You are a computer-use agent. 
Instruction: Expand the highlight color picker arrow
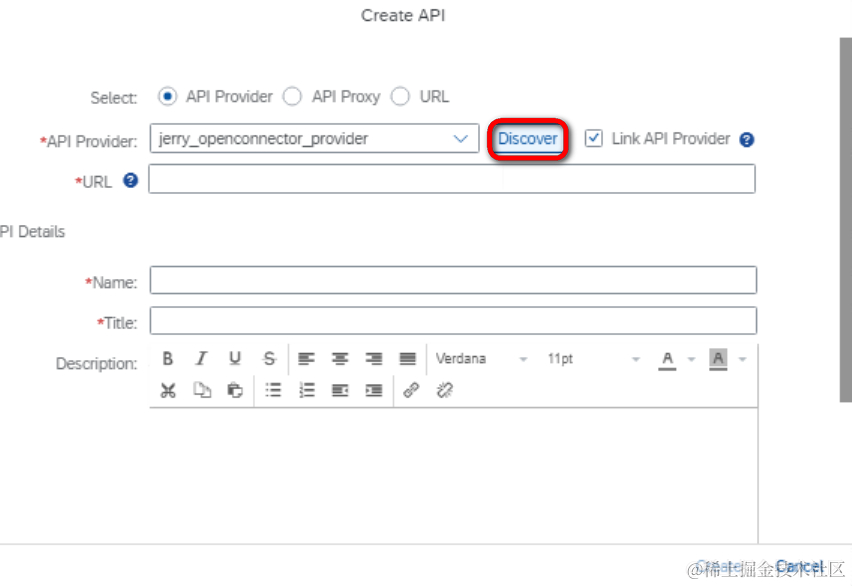(743, 359)
